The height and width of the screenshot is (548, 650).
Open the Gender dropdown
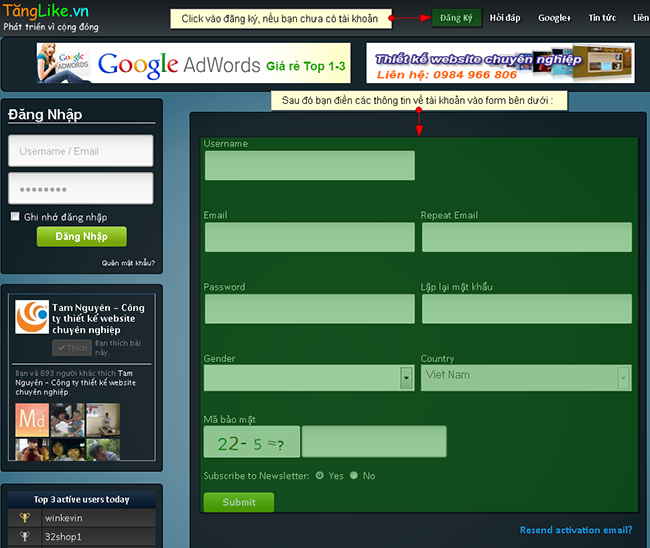pyautogui.click(x=309, y=378)
